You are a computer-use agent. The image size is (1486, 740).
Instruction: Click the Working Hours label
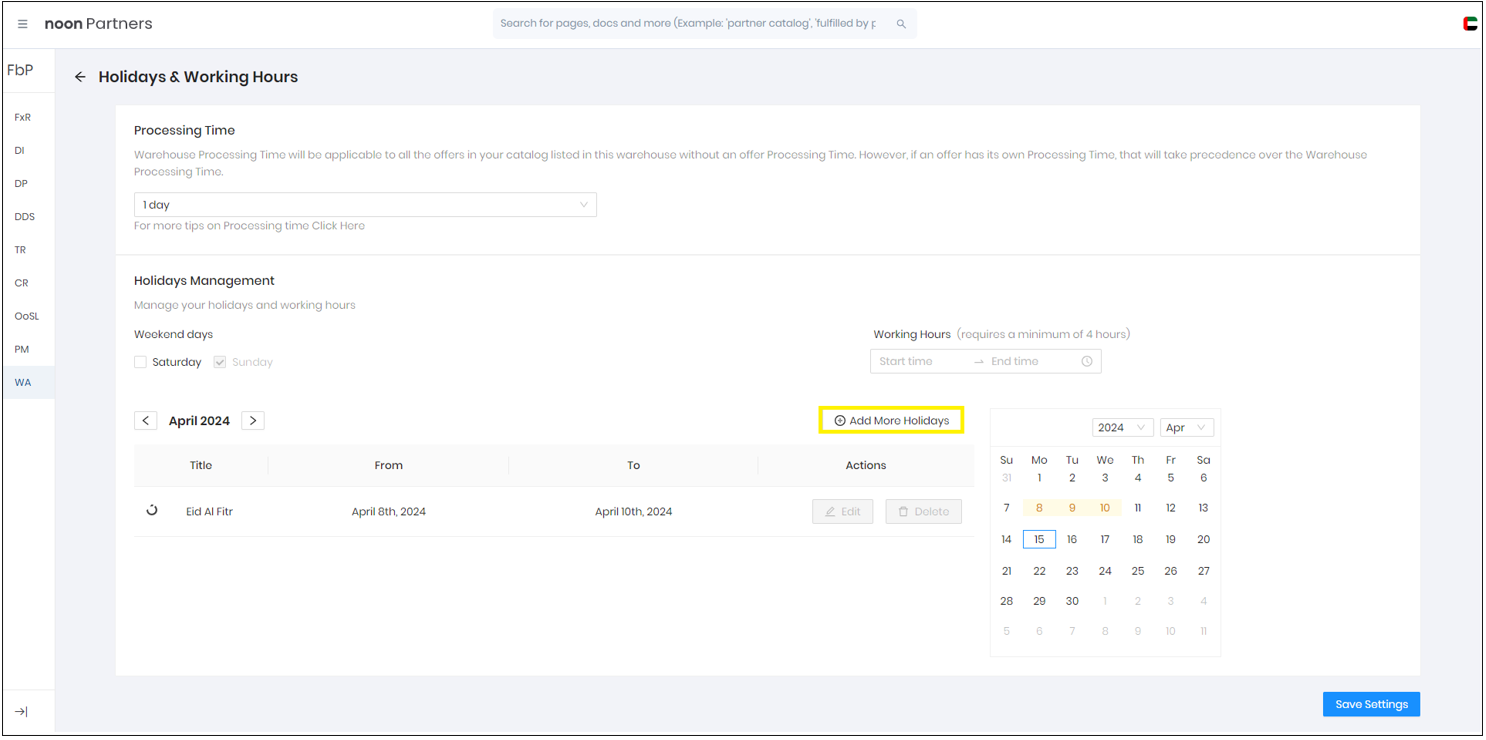pos(912,334)
